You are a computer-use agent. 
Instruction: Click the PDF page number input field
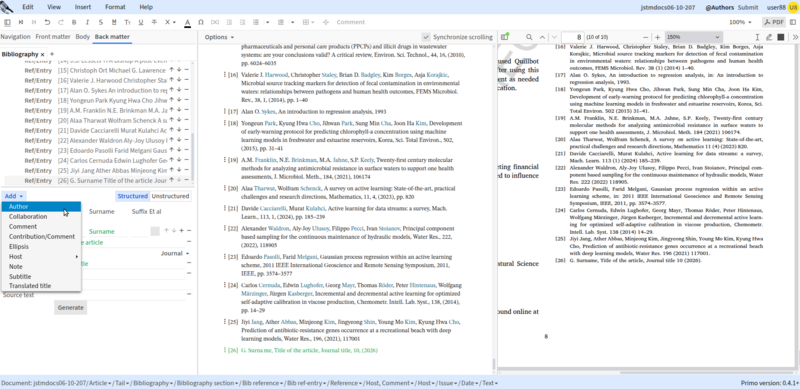pos(572,37)
